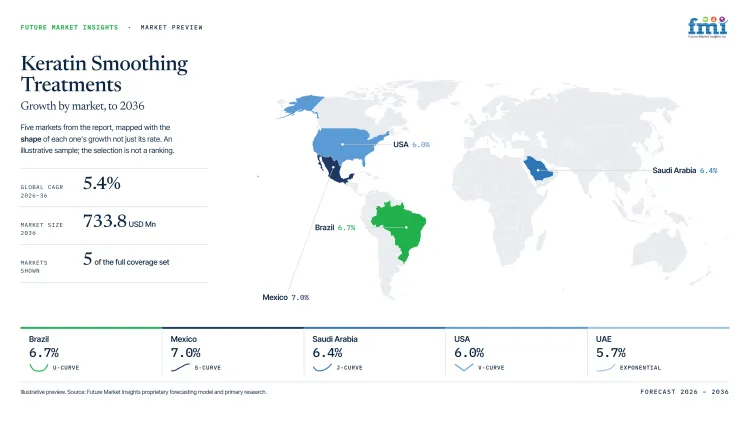Click the USA V-curve icon
This screenshot has height=421, width=750.
(x=463, y=367)
